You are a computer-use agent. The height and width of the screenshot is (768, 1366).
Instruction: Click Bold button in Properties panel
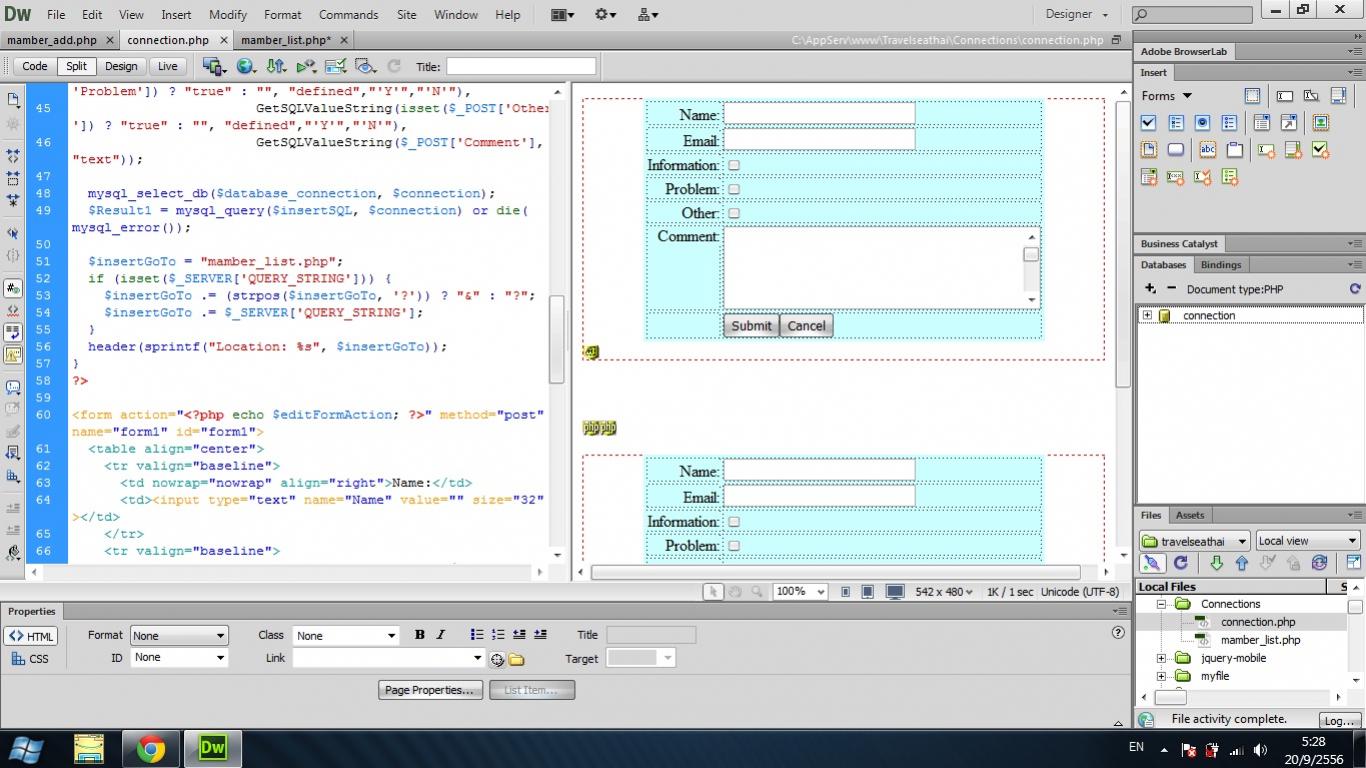[420, 635]
